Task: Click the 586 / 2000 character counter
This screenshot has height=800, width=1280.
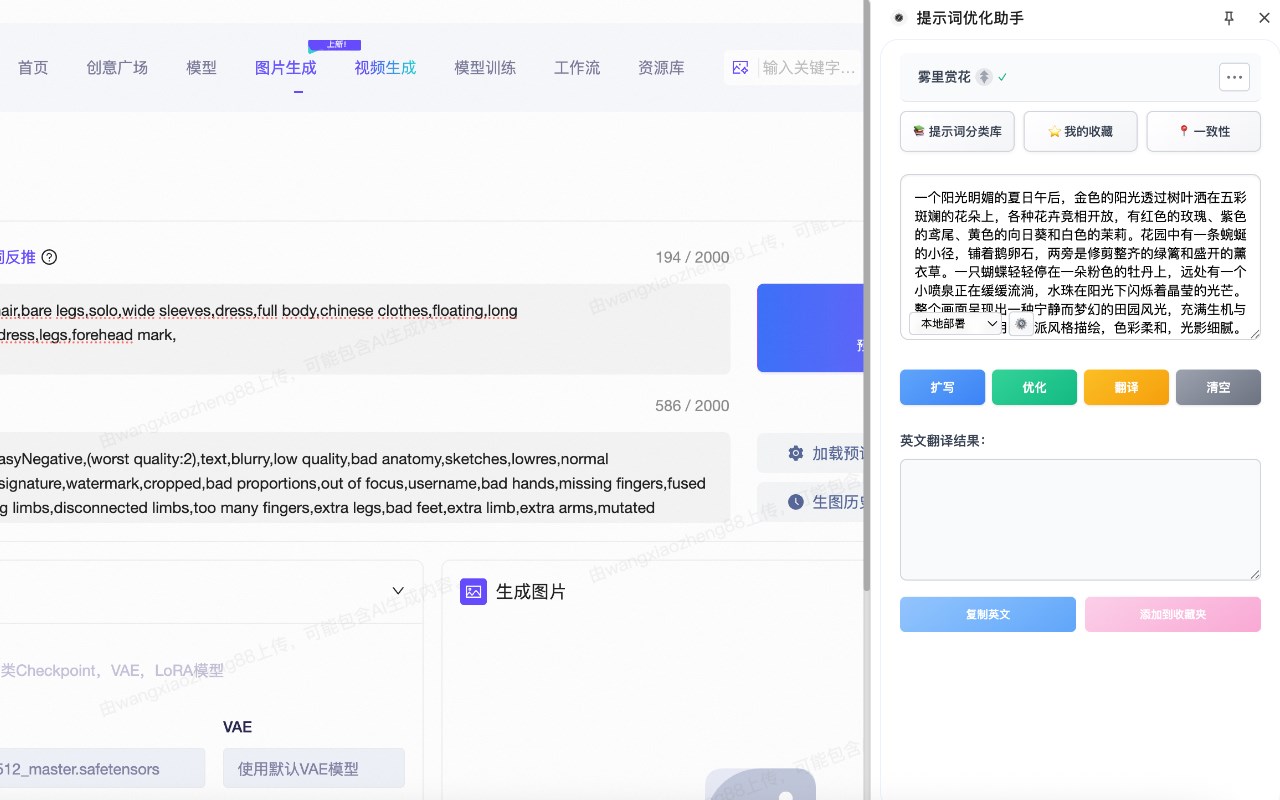Action: 692,405
